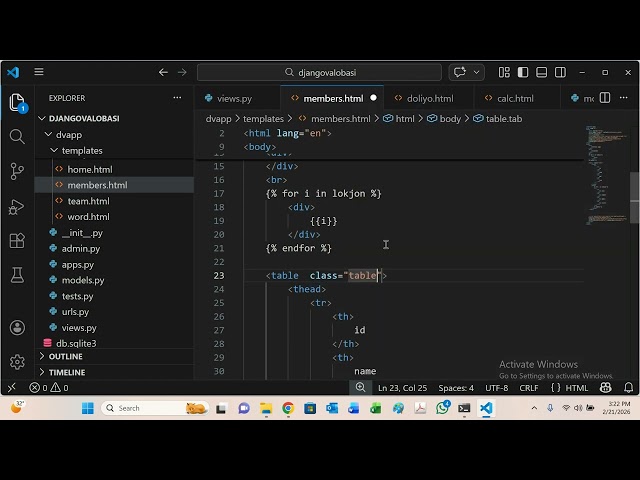Image resolution: width=640 pixels, height=480 pixels.
Task: Open editor More Actions ellipsis
Action: point(624,98)
